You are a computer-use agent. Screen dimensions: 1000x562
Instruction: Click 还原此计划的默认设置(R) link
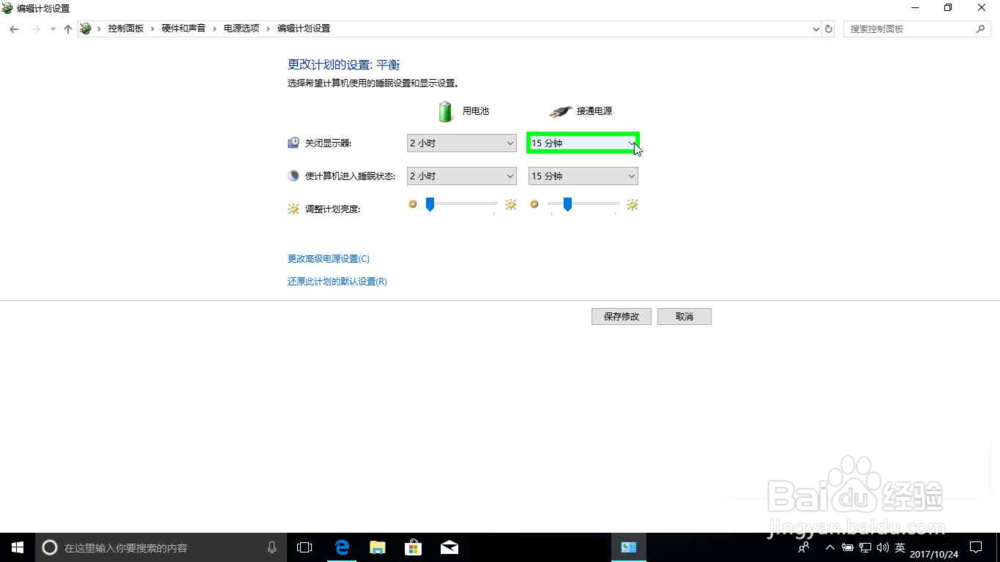pyautogui.click(x=337, y=281)
